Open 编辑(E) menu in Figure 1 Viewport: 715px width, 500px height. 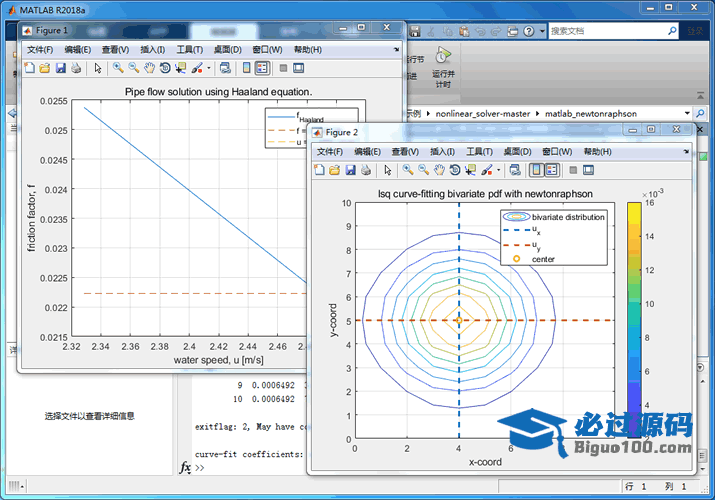coord(78,50)
